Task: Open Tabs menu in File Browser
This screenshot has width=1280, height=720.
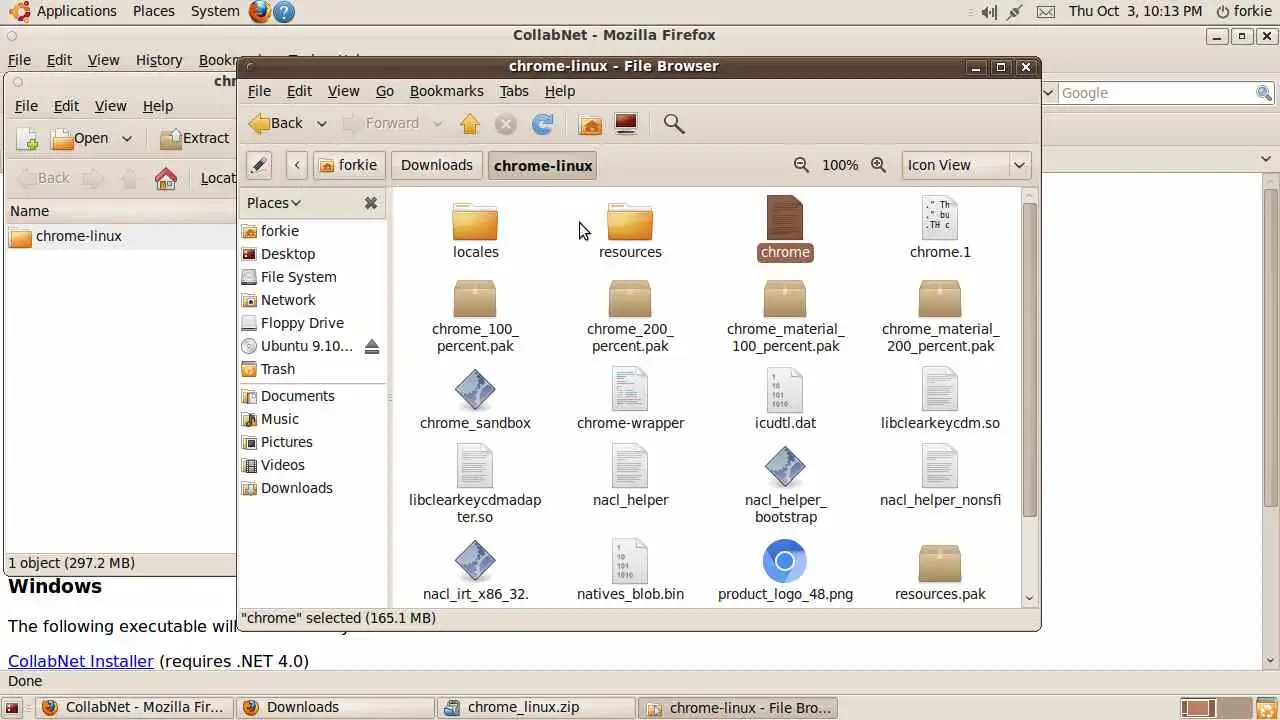Action: (514, 91)
